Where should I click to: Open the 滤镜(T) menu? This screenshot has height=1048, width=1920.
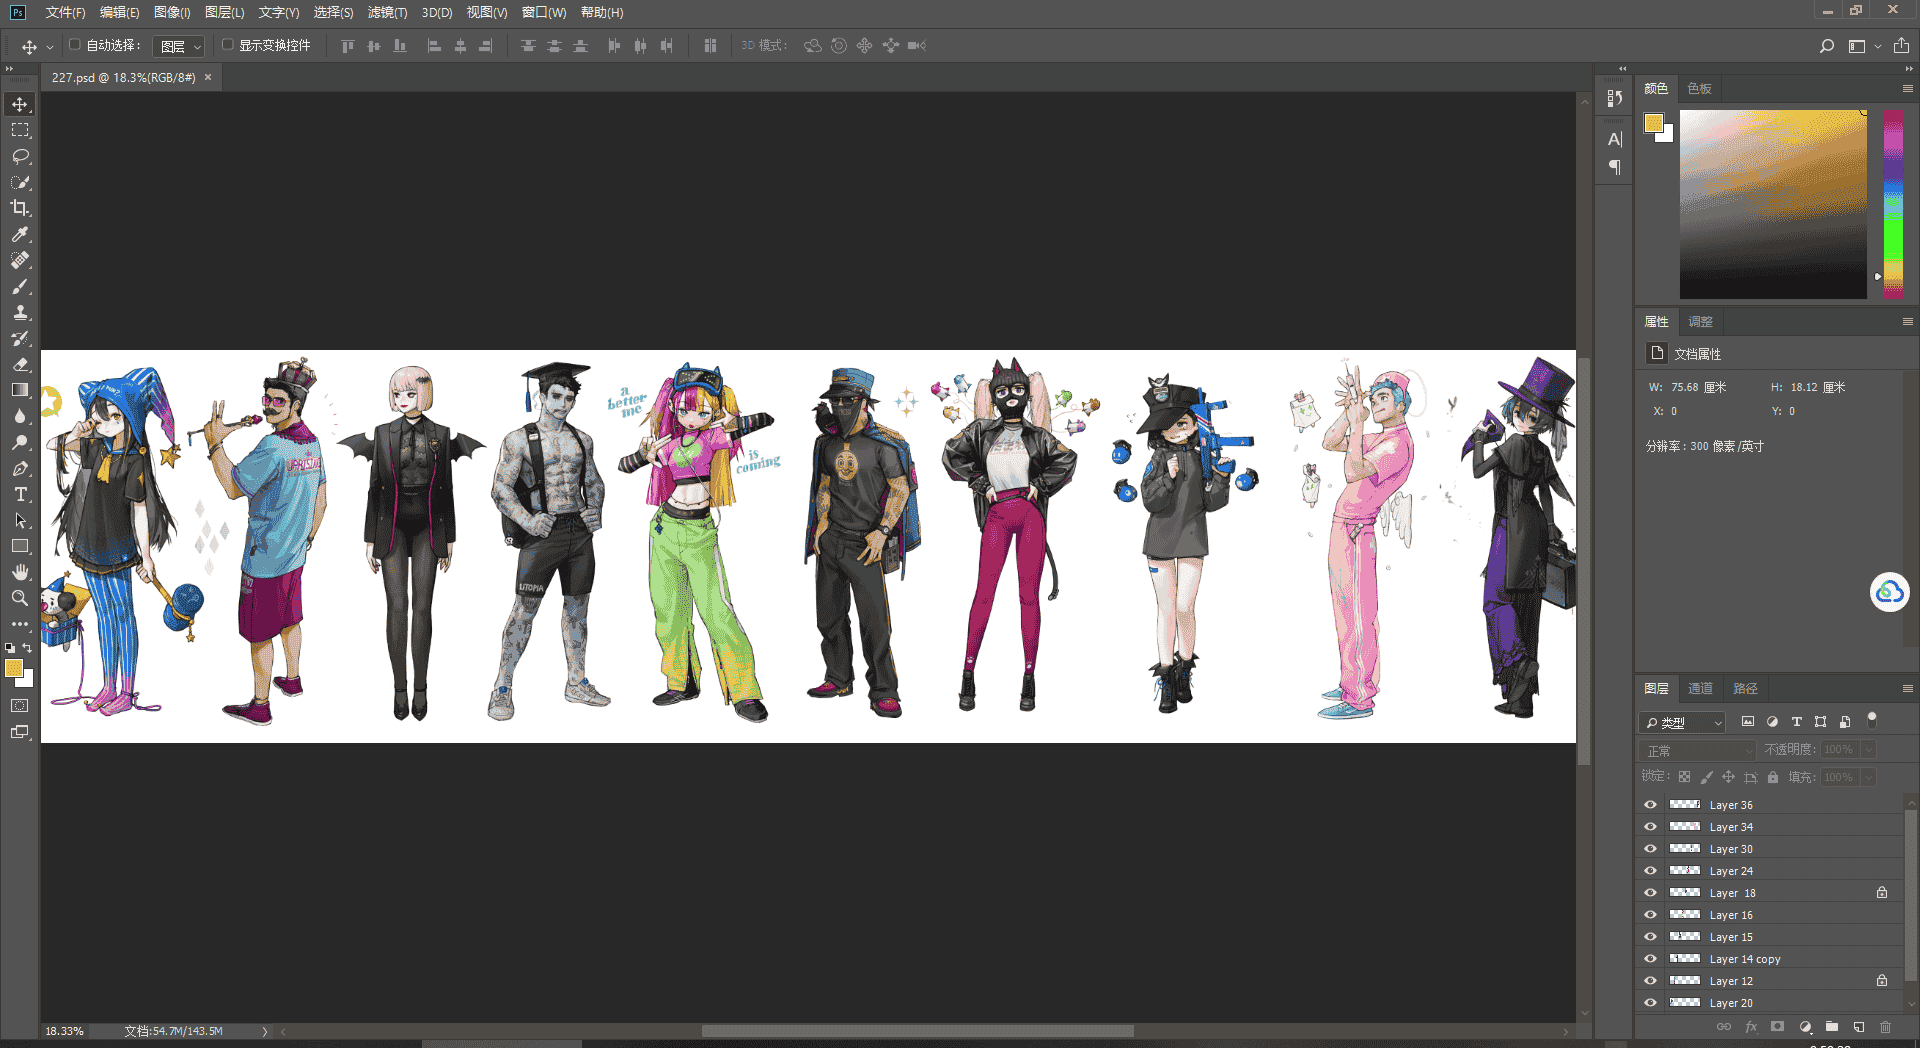[x=387, y=12]
